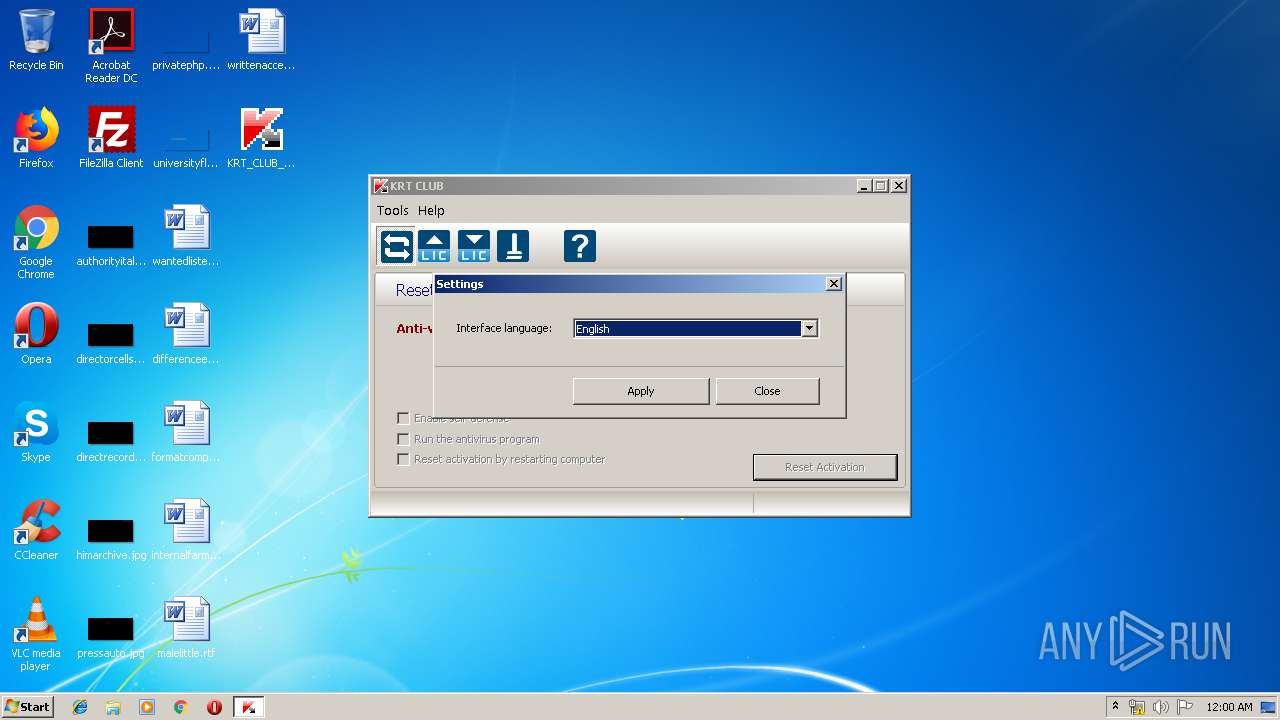The height and width of the screenshot is (720, 1280).
Task: Show hidden tray icons arrow
Action: [1115, 707]
